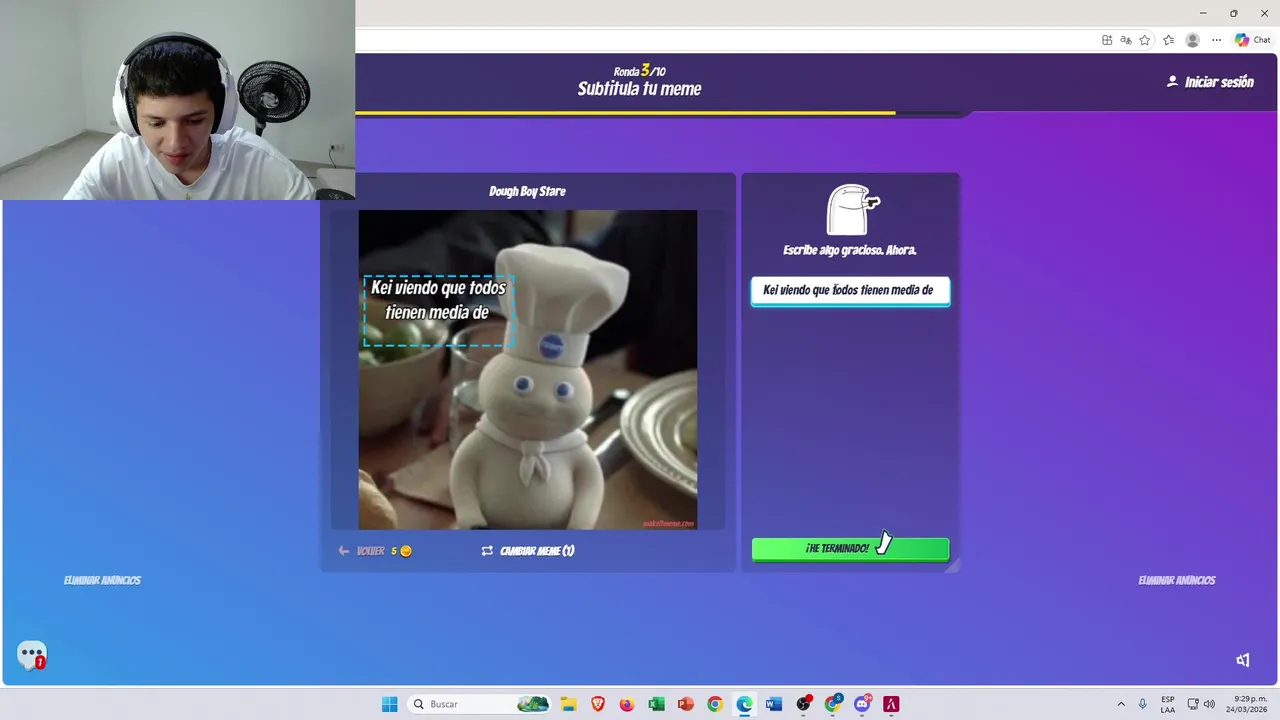
Task: Open PowerPoint from the taskbar
Action: (x=685, y=704)
